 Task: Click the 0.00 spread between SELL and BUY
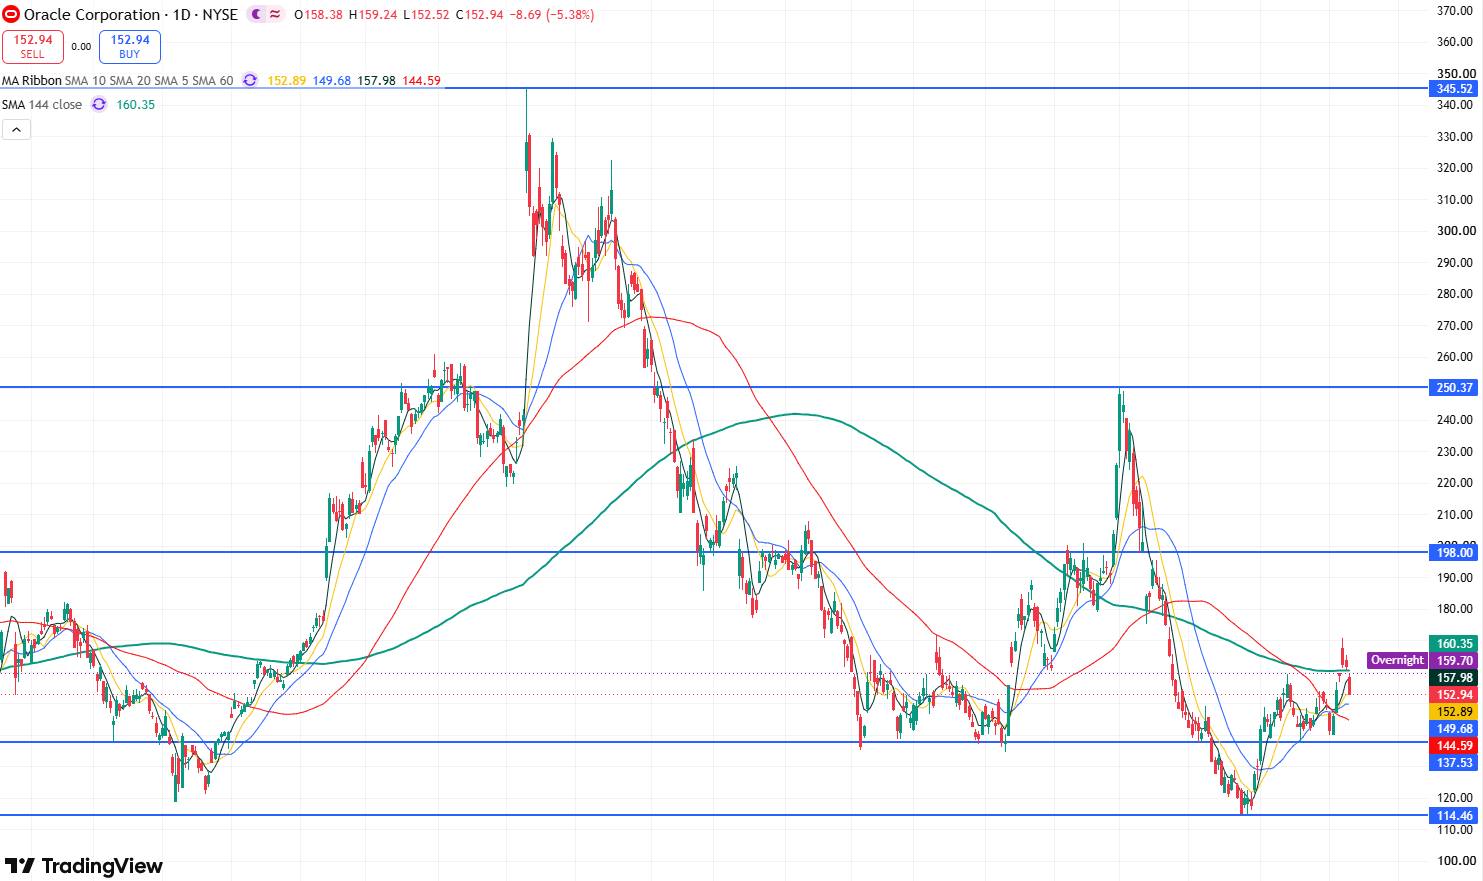[x=81, y=47]
